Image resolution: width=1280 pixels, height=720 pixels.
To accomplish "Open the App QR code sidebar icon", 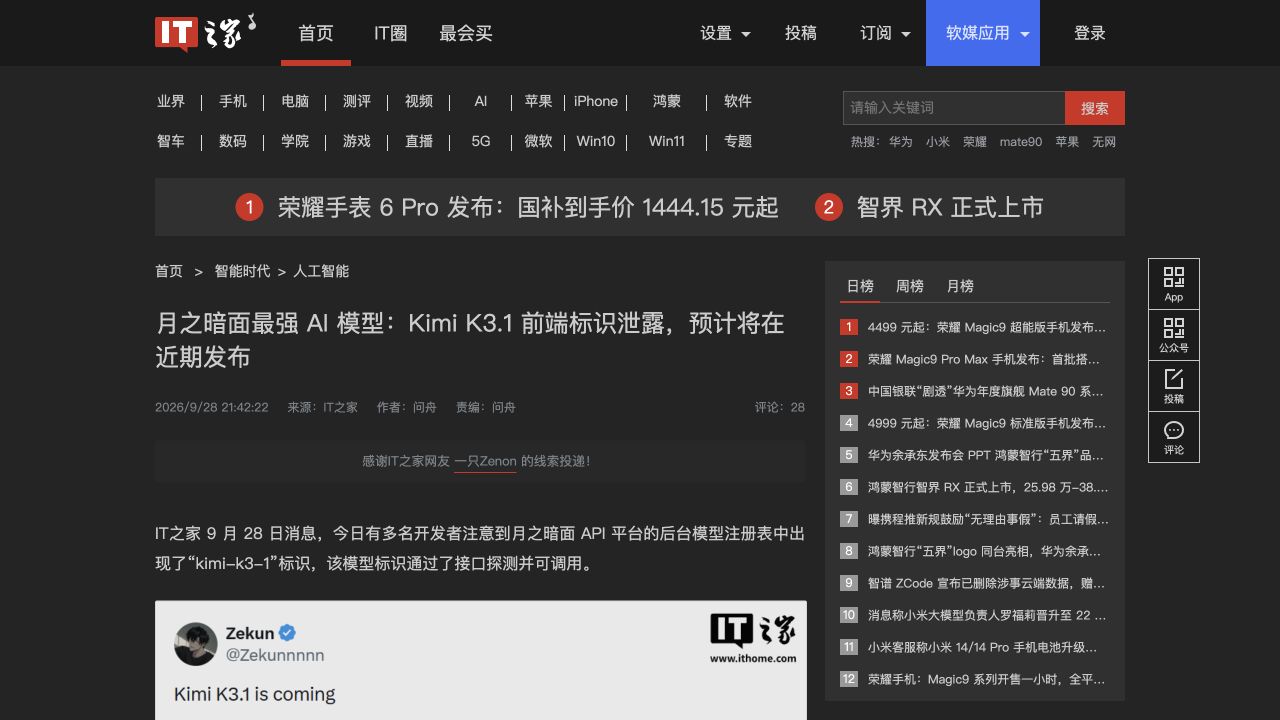I will click(x=1174, y=284).
